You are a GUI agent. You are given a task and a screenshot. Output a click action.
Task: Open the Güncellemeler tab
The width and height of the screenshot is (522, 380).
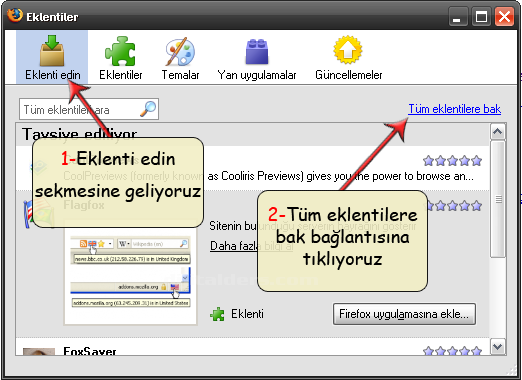pyautogui.click(x=348, y=57)
